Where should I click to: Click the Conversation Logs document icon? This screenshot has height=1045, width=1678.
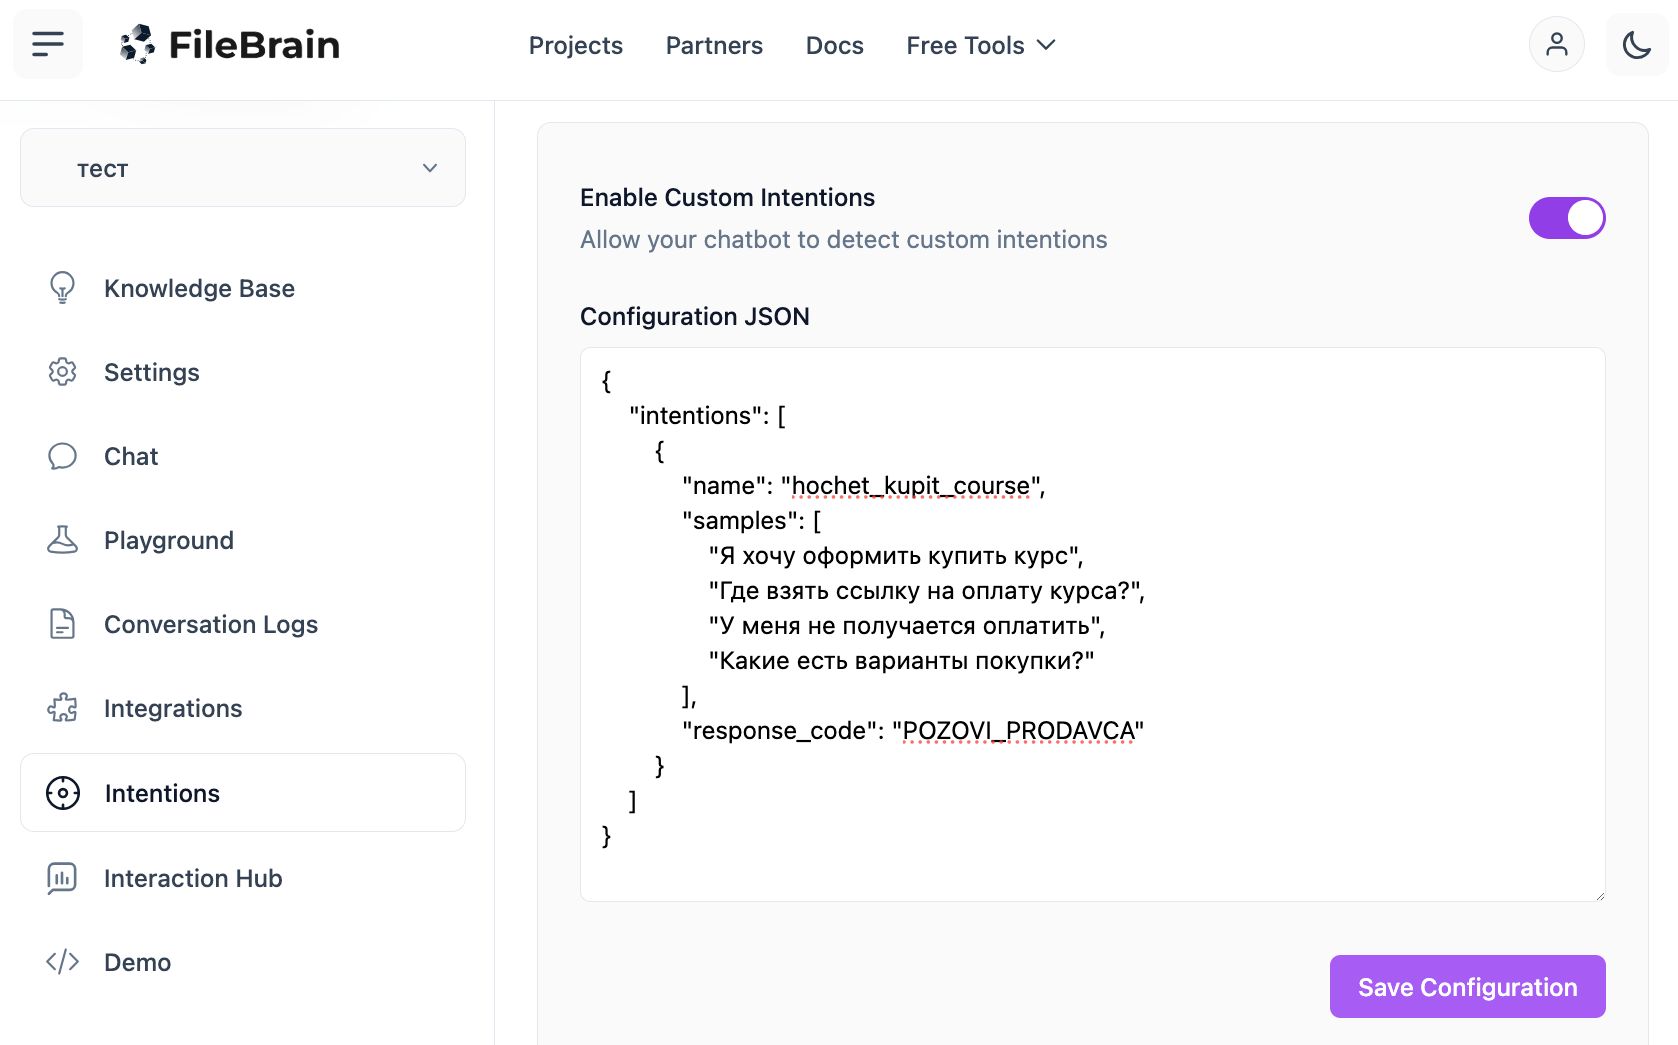62,624
